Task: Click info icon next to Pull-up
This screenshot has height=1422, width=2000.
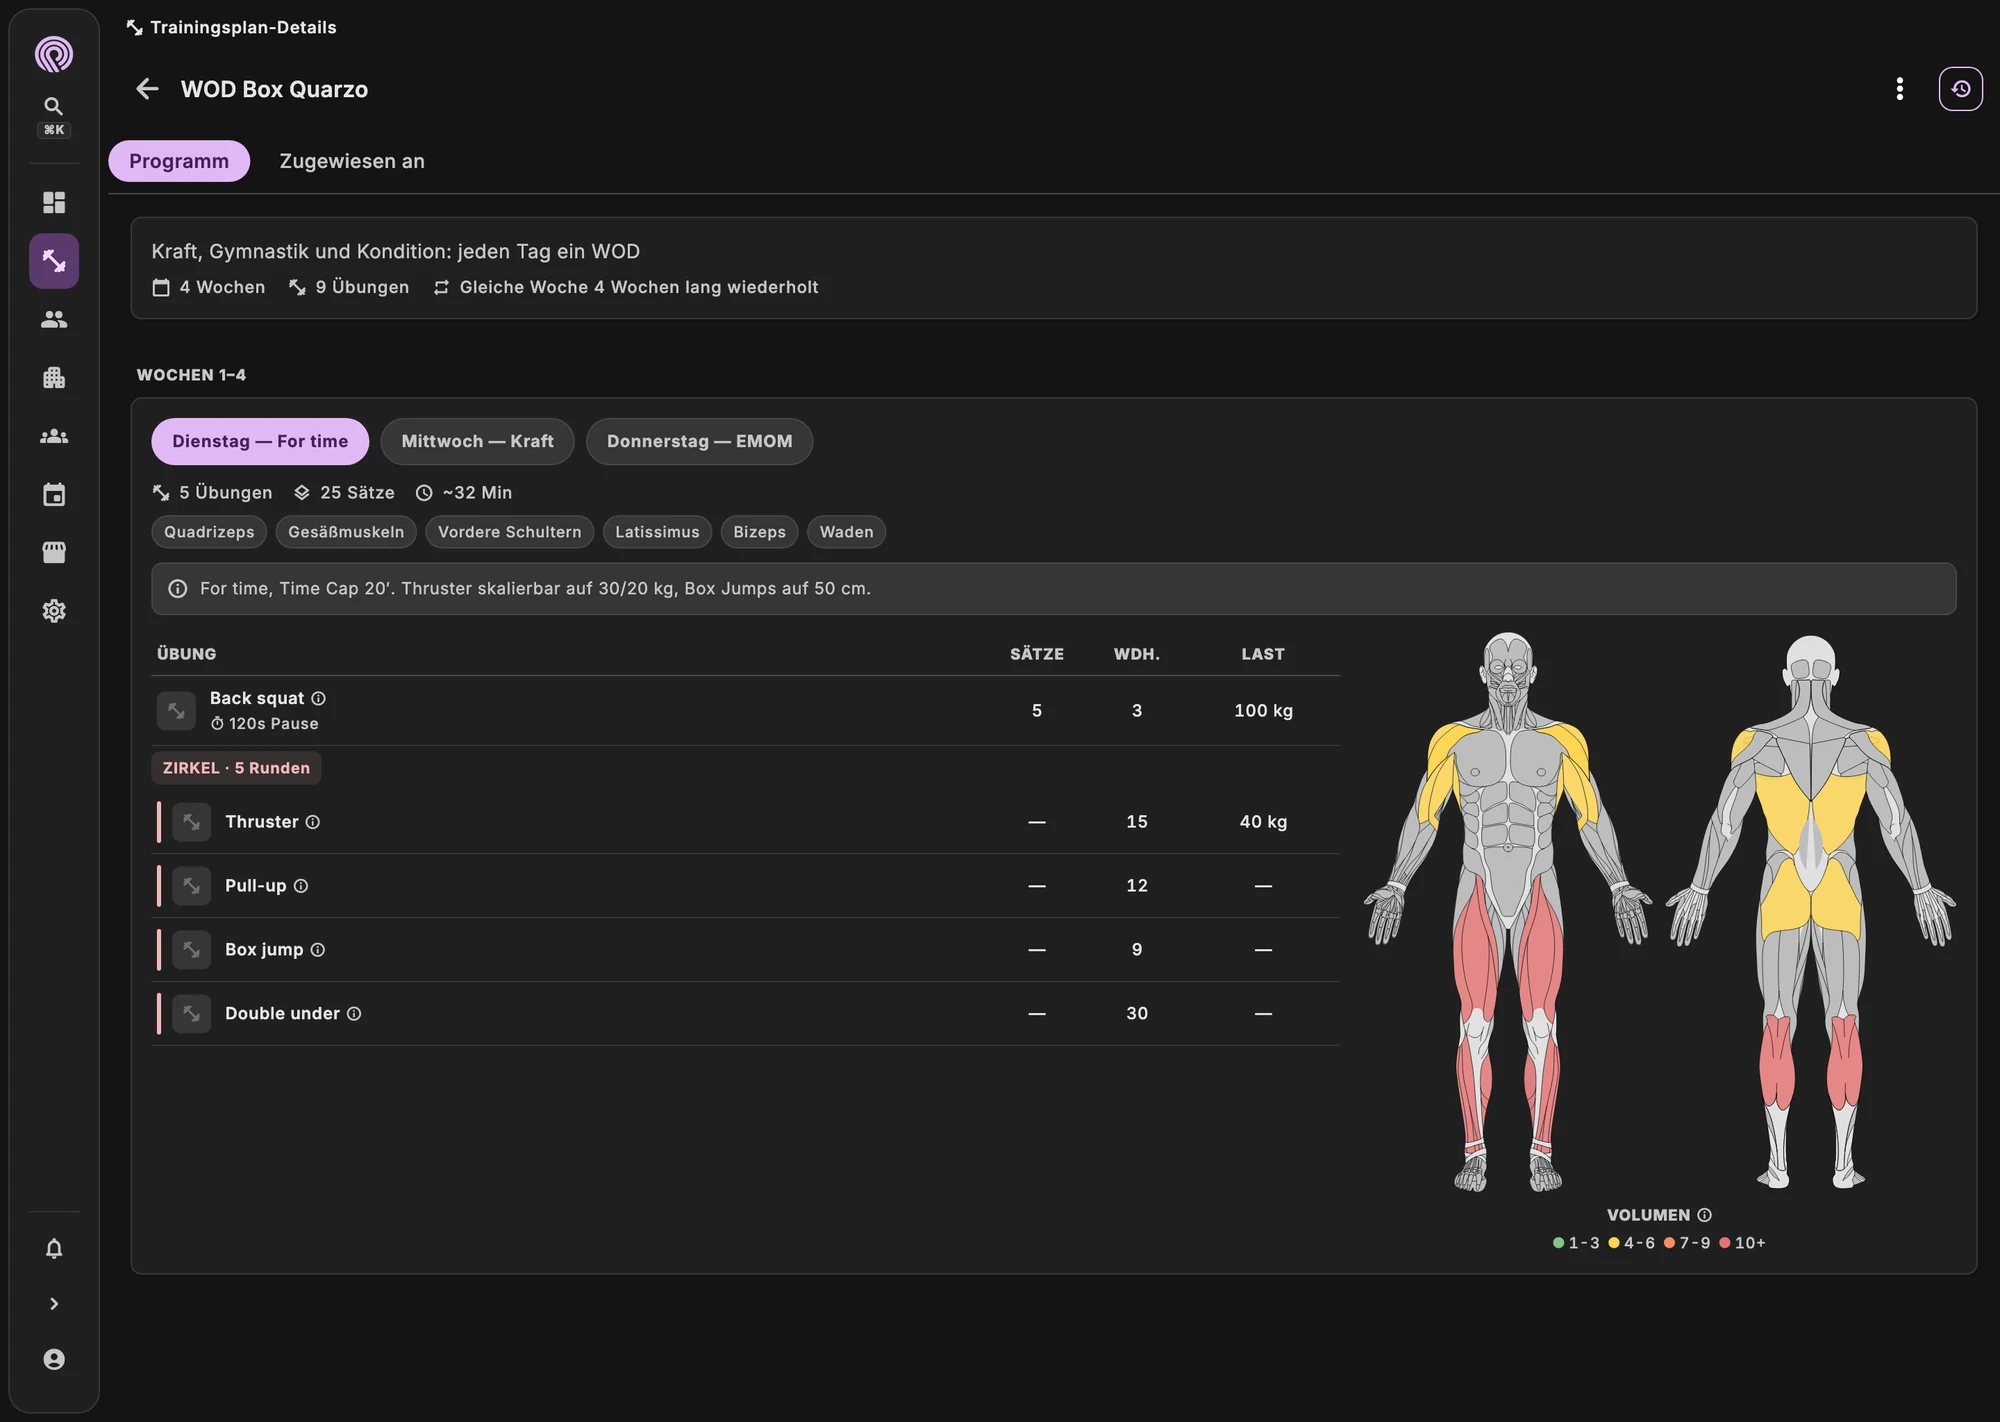Action: click(x=300, y=886)
